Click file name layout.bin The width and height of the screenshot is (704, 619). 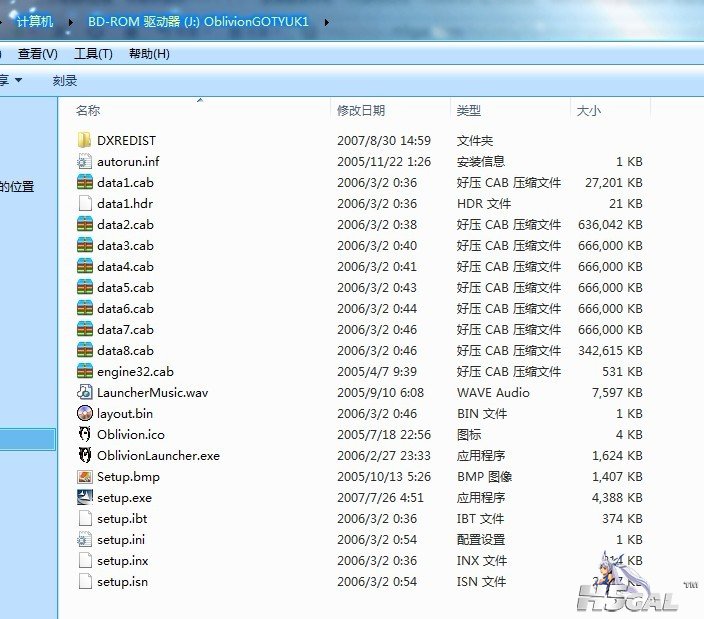pyautogui.click(x=125, y=413)
